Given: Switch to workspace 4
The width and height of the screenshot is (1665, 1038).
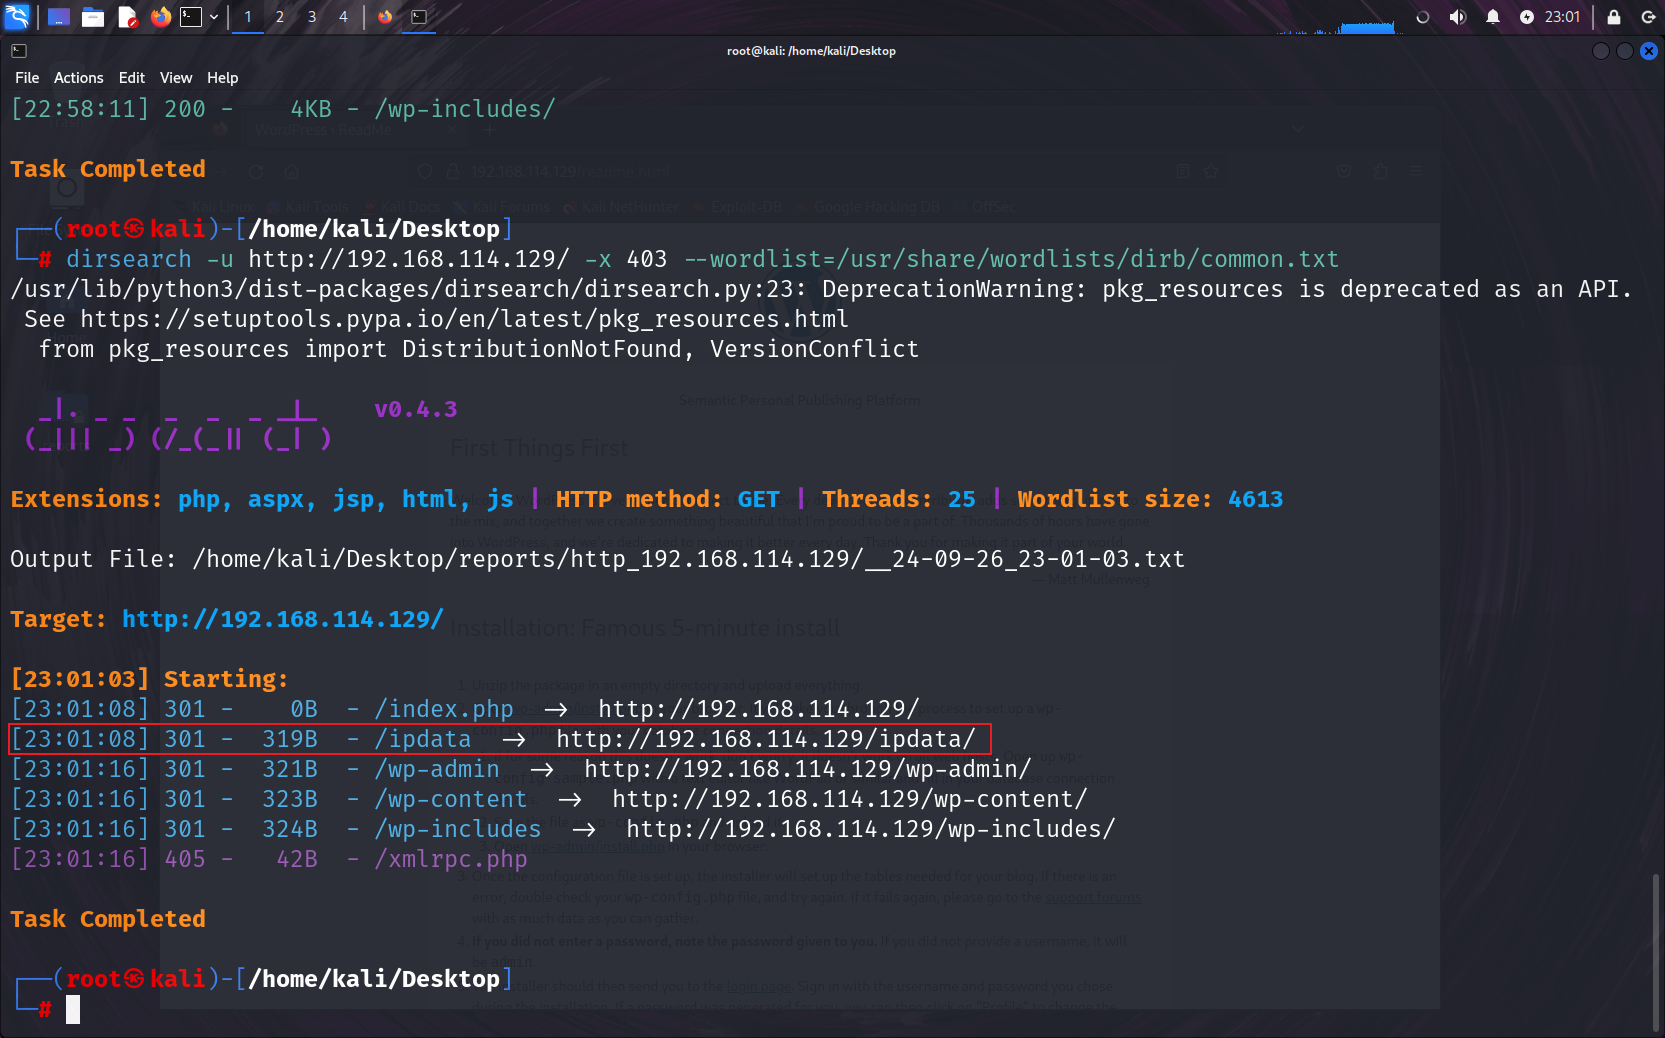Looking at the screenshot, I should pos(343,17).
